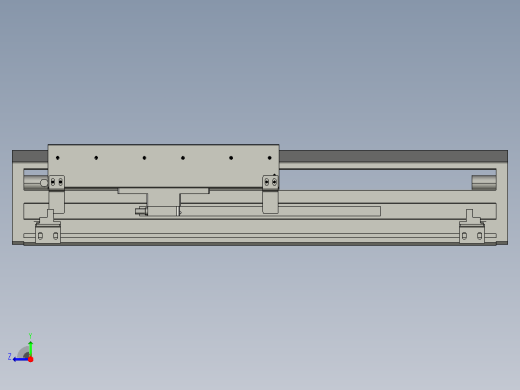Image resolution: width=520 pixels, height=390 pixels.
Task: Click the red origin dot of the triad
Action: coord(31,359)
